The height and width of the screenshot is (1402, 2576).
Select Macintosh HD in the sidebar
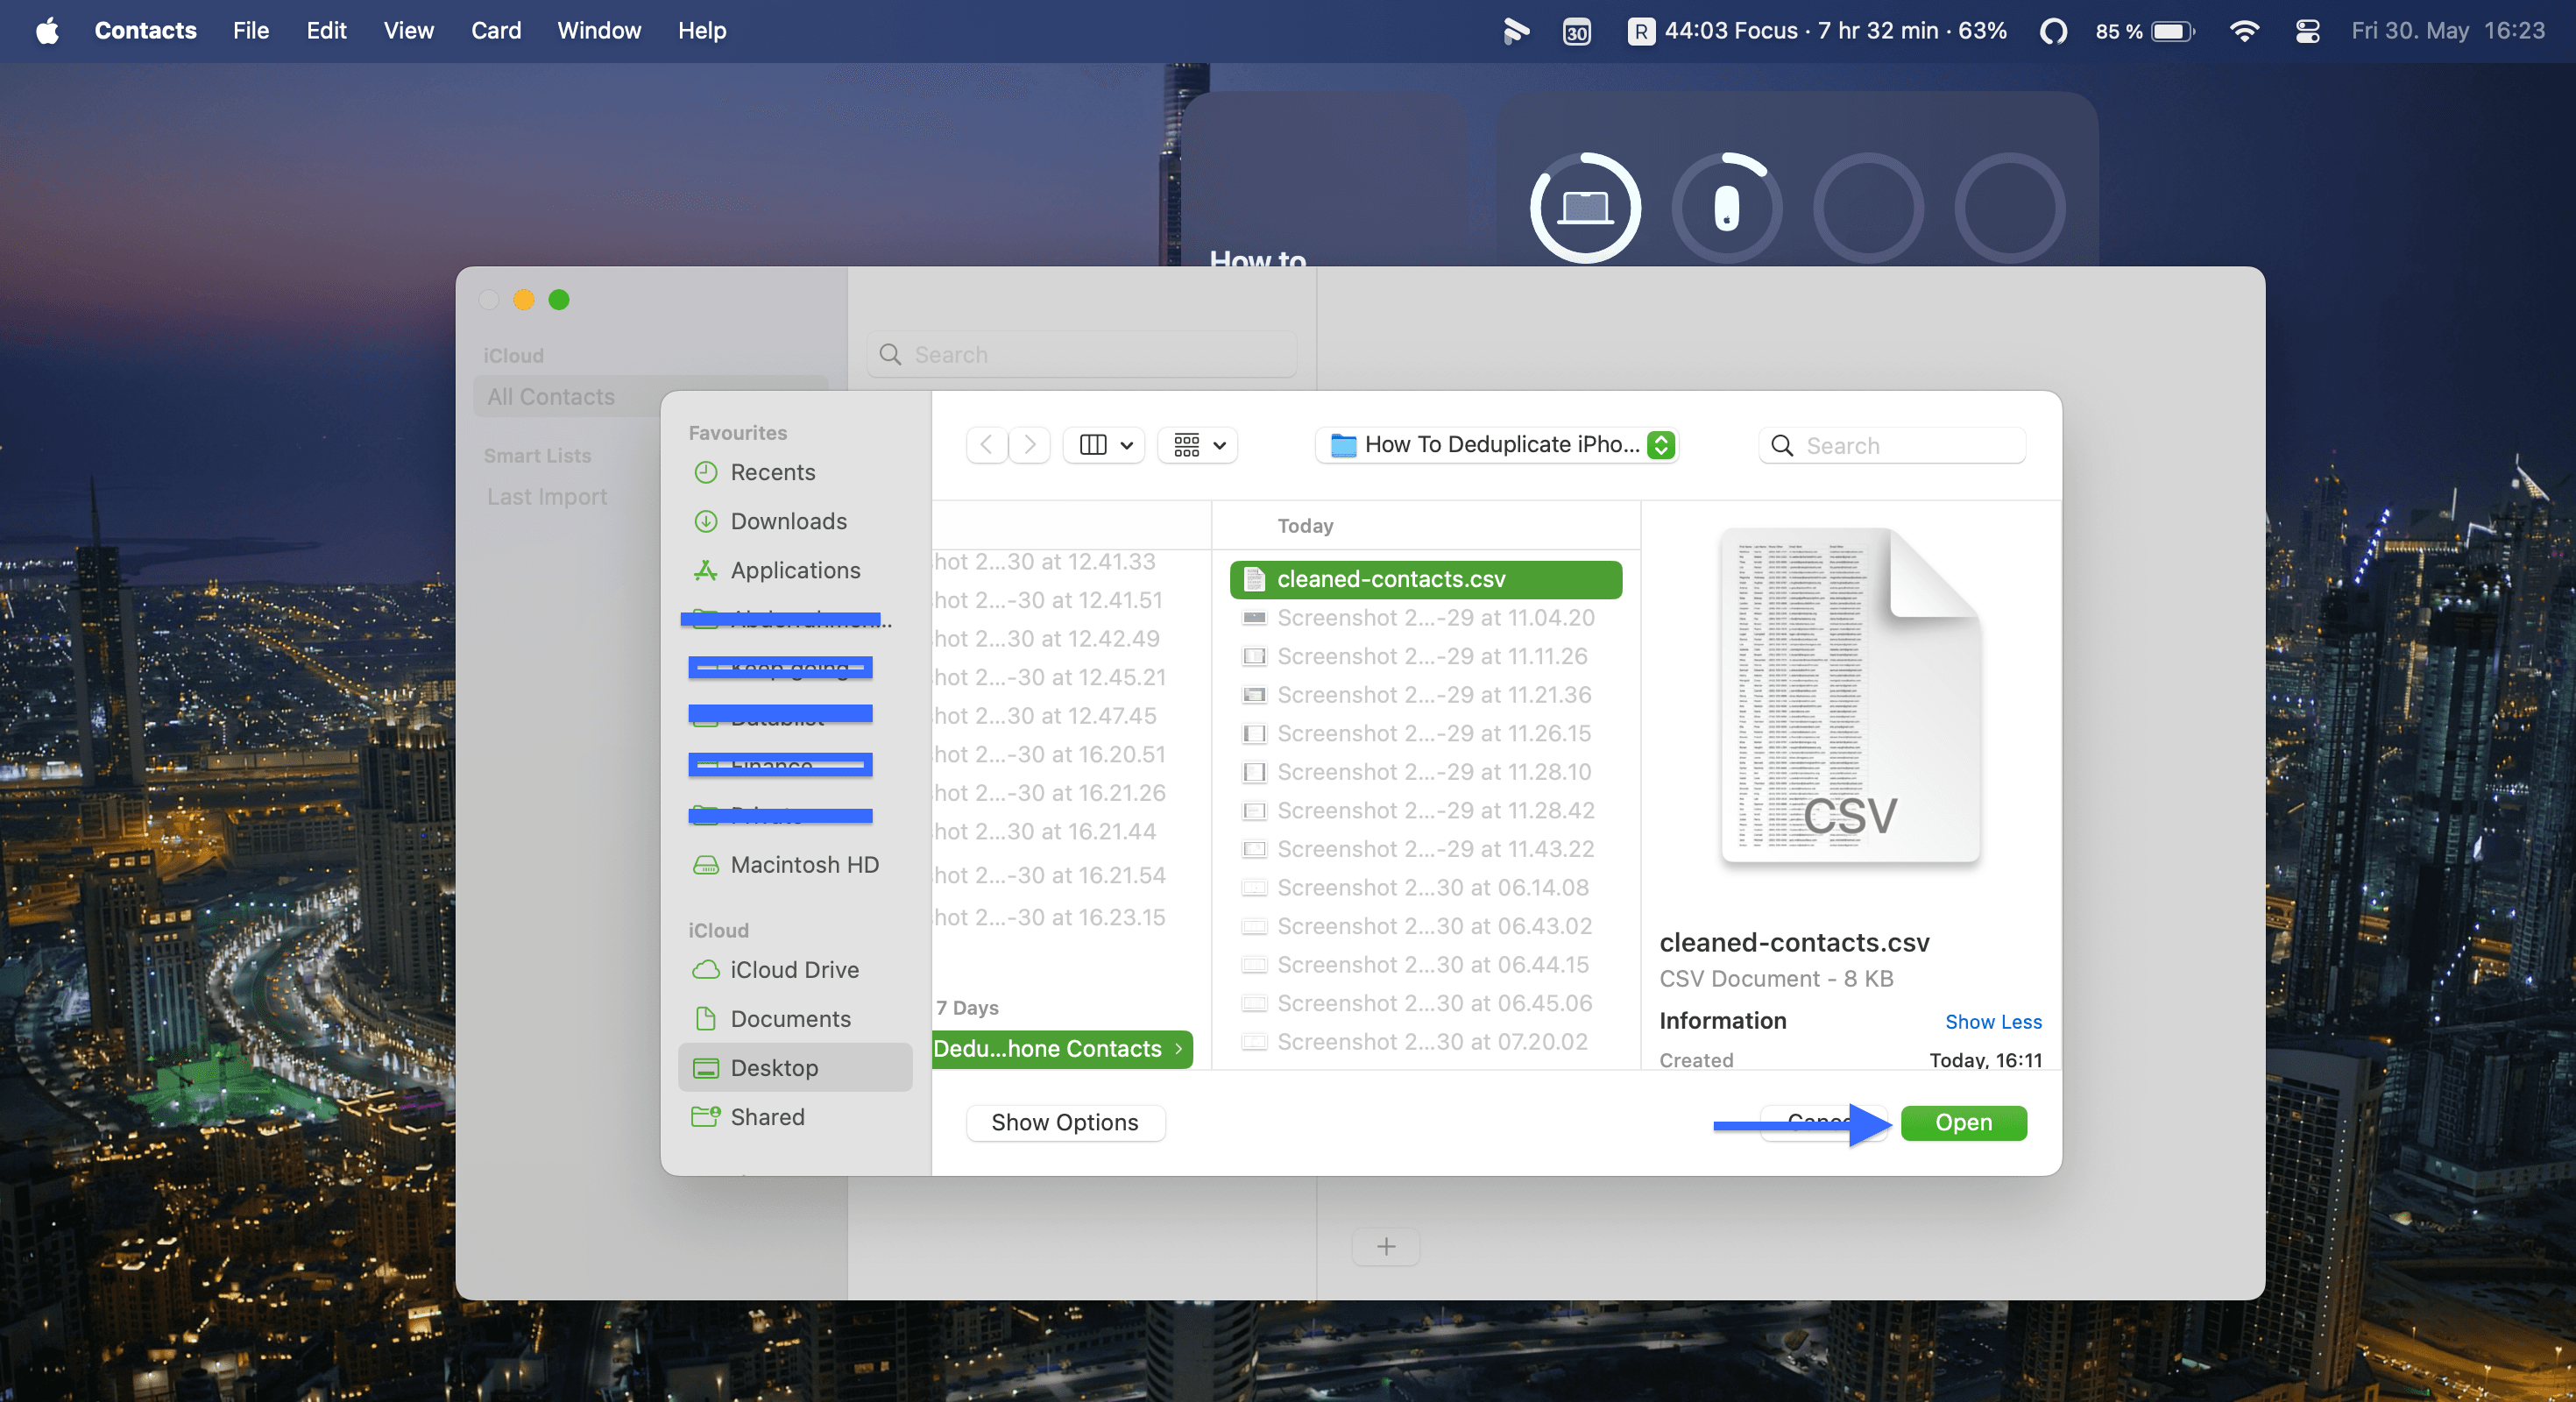click(x=804, y=864)
